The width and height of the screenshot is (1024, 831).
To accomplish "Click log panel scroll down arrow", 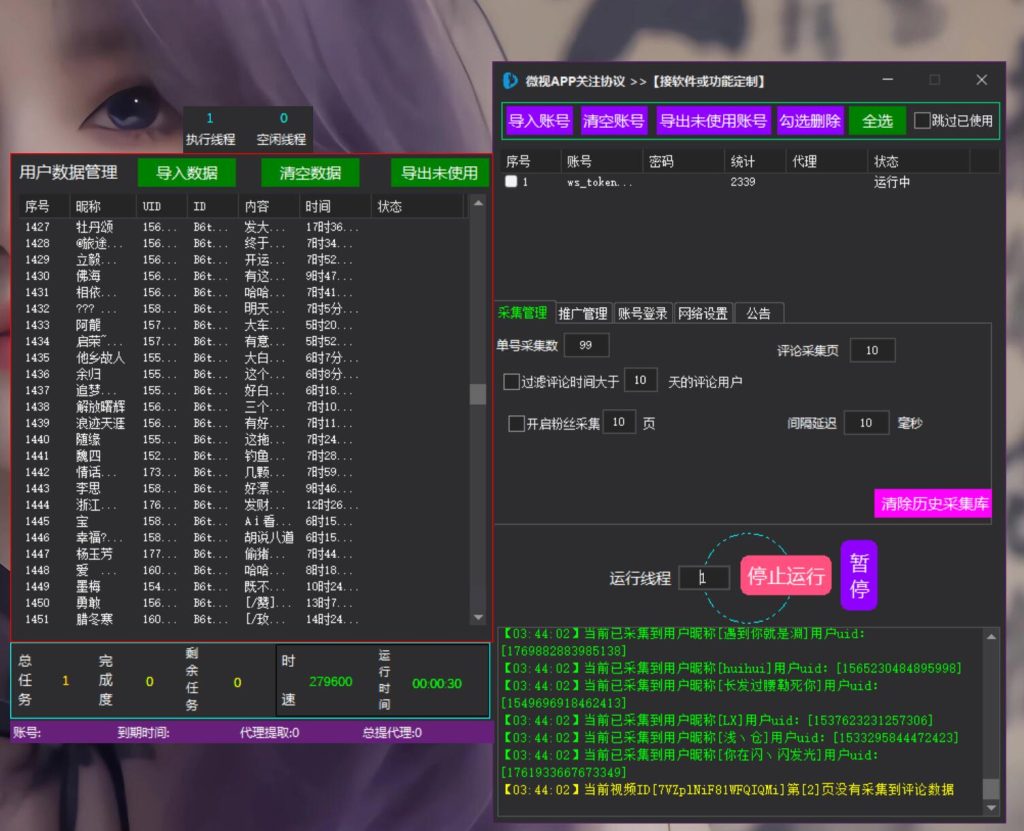I will pyautogui.click(x=991, y=807).
